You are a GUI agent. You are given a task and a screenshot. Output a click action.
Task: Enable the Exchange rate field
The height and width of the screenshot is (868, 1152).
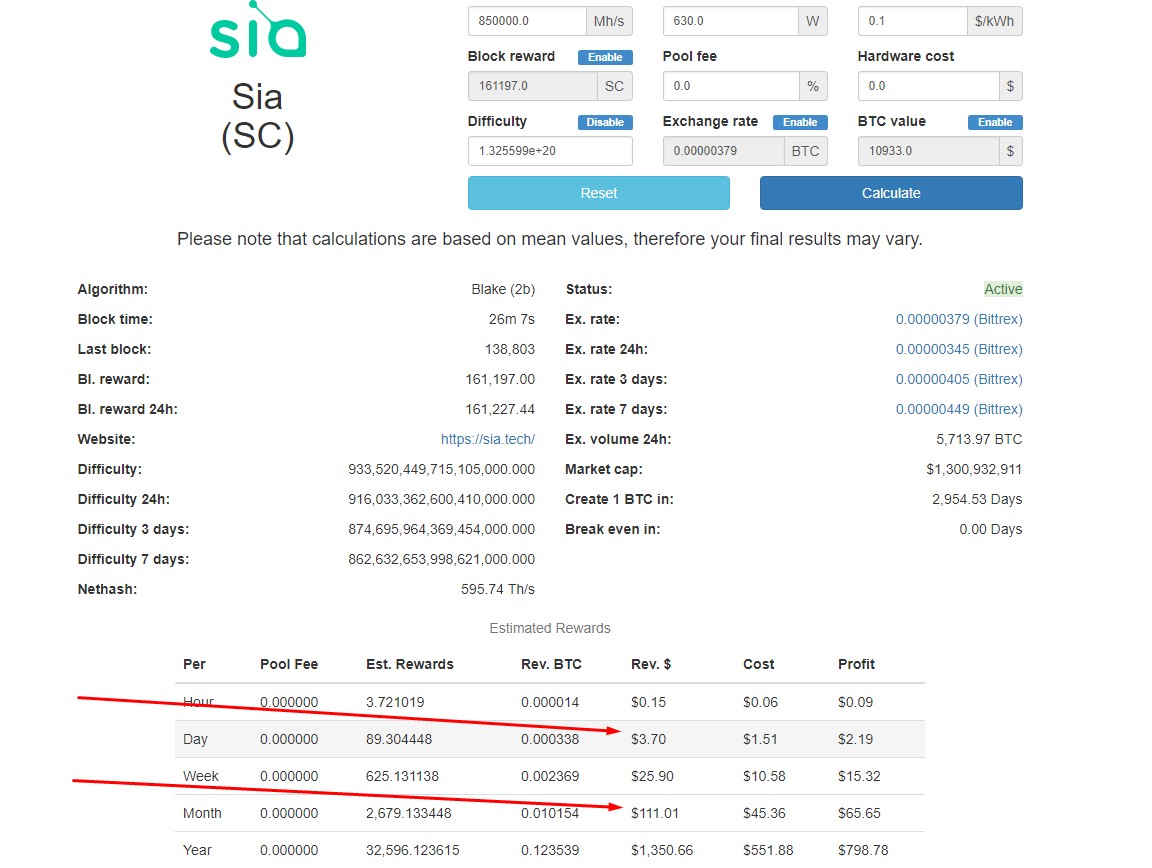pos(800,122)
